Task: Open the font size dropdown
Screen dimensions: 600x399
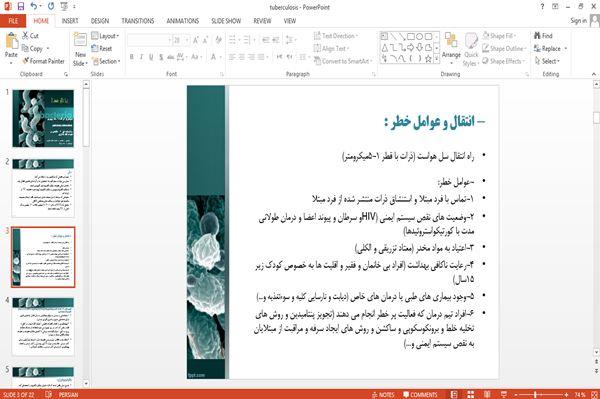Action: (187, 40)
